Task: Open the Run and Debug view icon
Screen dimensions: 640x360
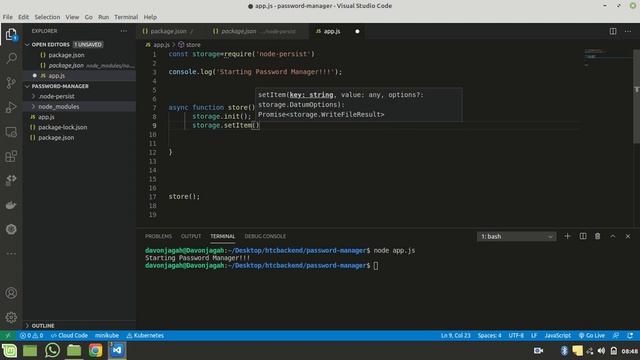Action: tap(11, 107)
